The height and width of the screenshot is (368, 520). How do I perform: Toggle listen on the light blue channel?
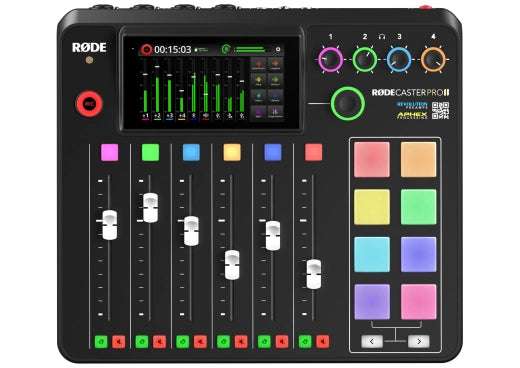click(x=183, y=342)
